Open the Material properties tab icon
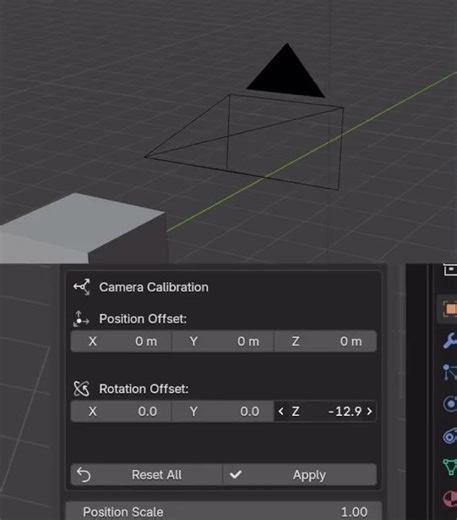The height and width of the screenshot is (520, 457). [450, 499]
